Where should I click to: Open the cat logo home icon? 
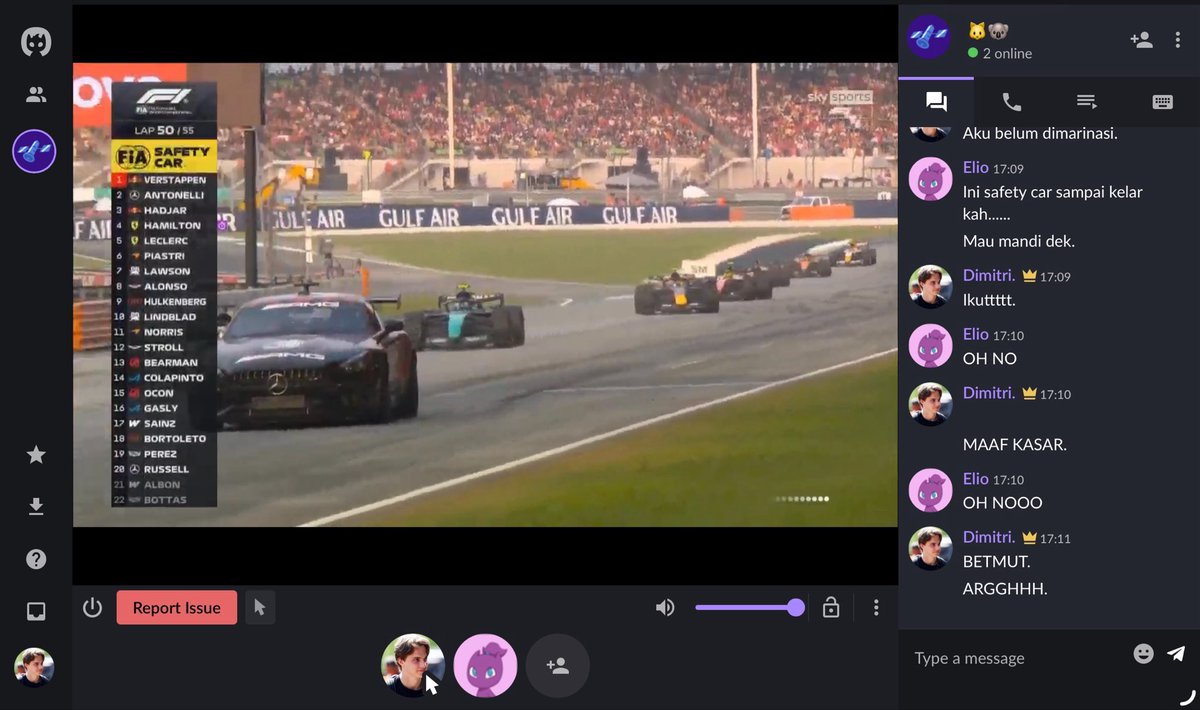click(36, 42)
